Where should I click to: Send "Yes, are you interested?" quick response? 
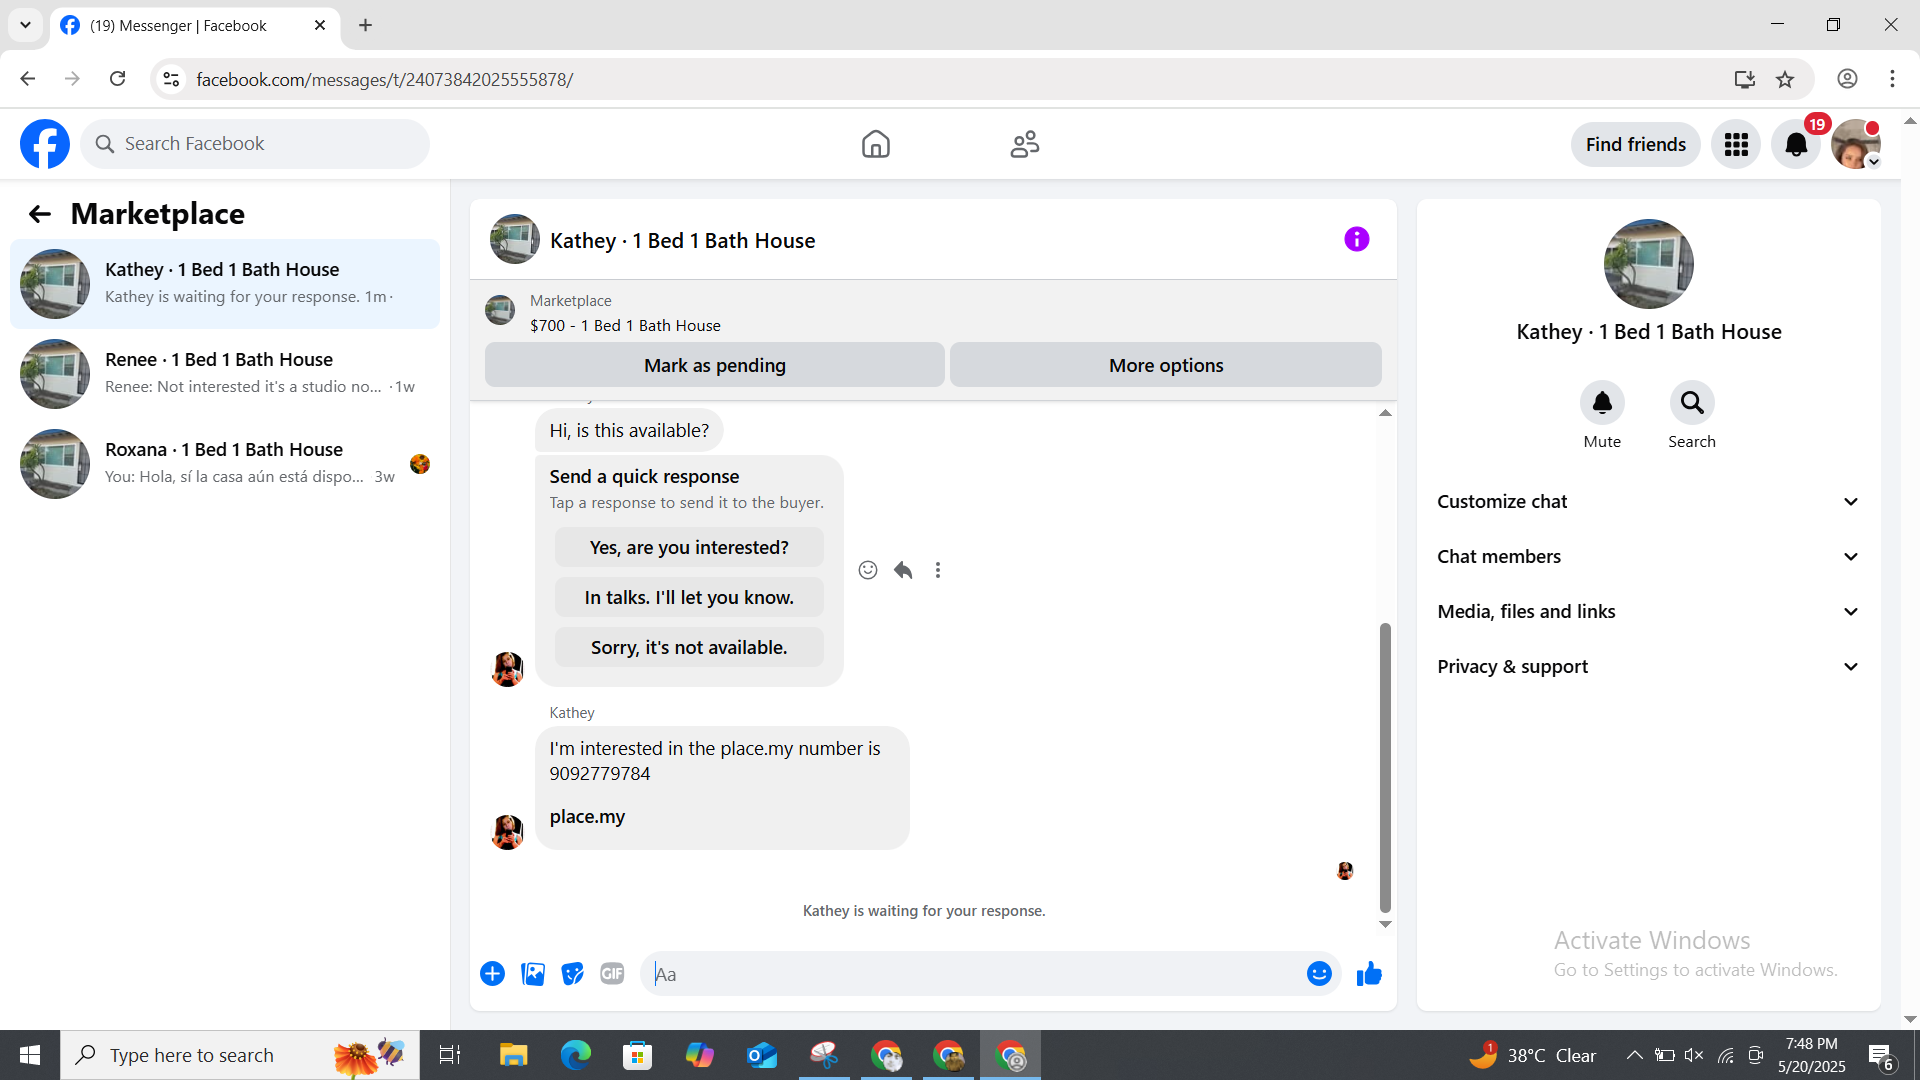click(689, 548)
